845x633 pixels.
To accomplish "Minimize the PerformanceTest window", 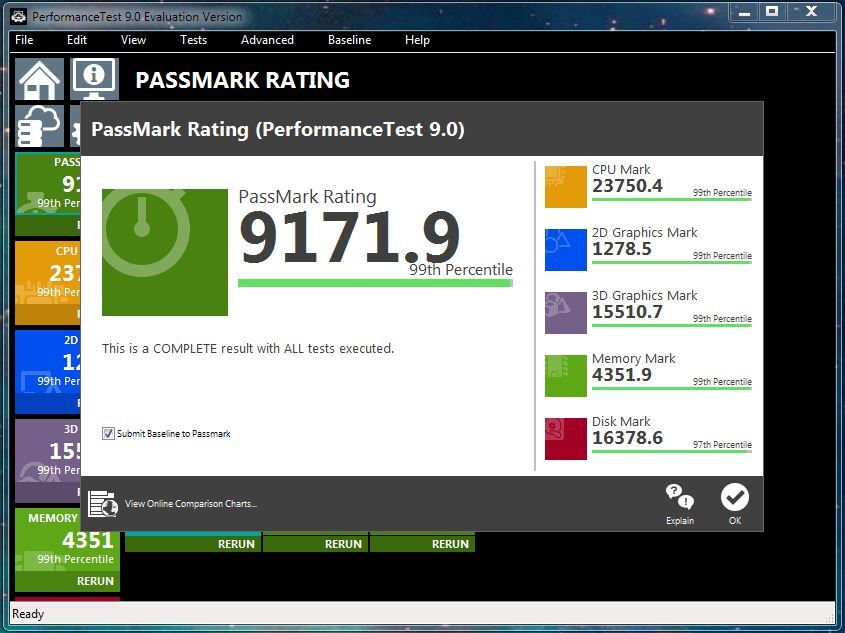I will 744,12.
